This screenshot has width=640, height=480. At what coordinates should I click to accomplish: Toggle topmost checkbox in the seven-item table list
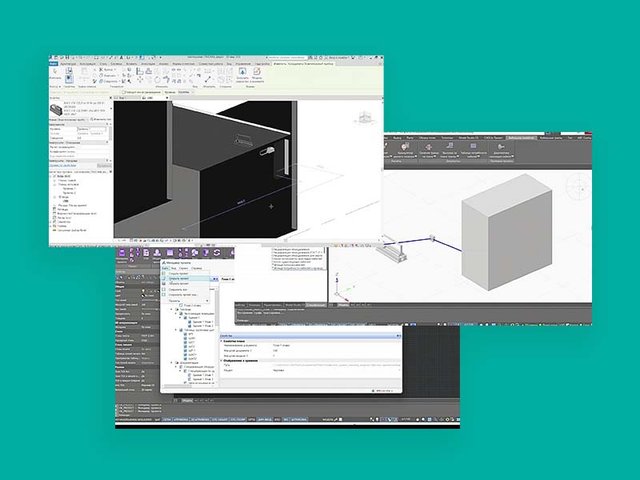click(186, 334)
